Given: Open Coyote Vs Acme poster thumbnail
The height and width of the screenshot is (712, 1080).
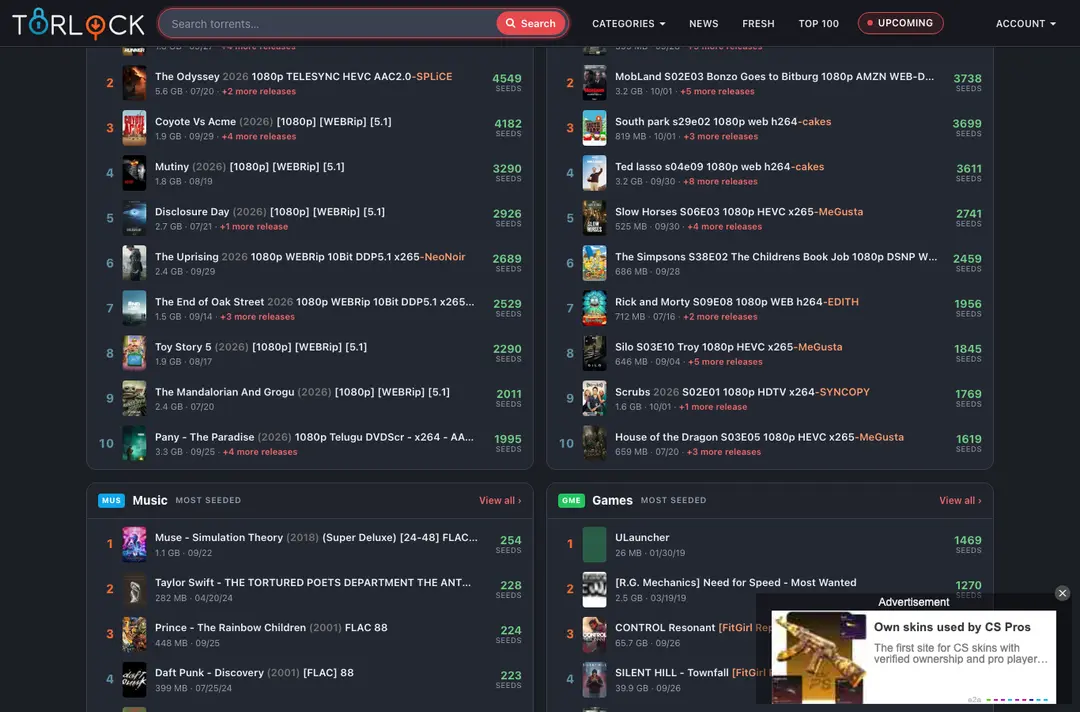Looking at the screenshot, I should [134, 128].
